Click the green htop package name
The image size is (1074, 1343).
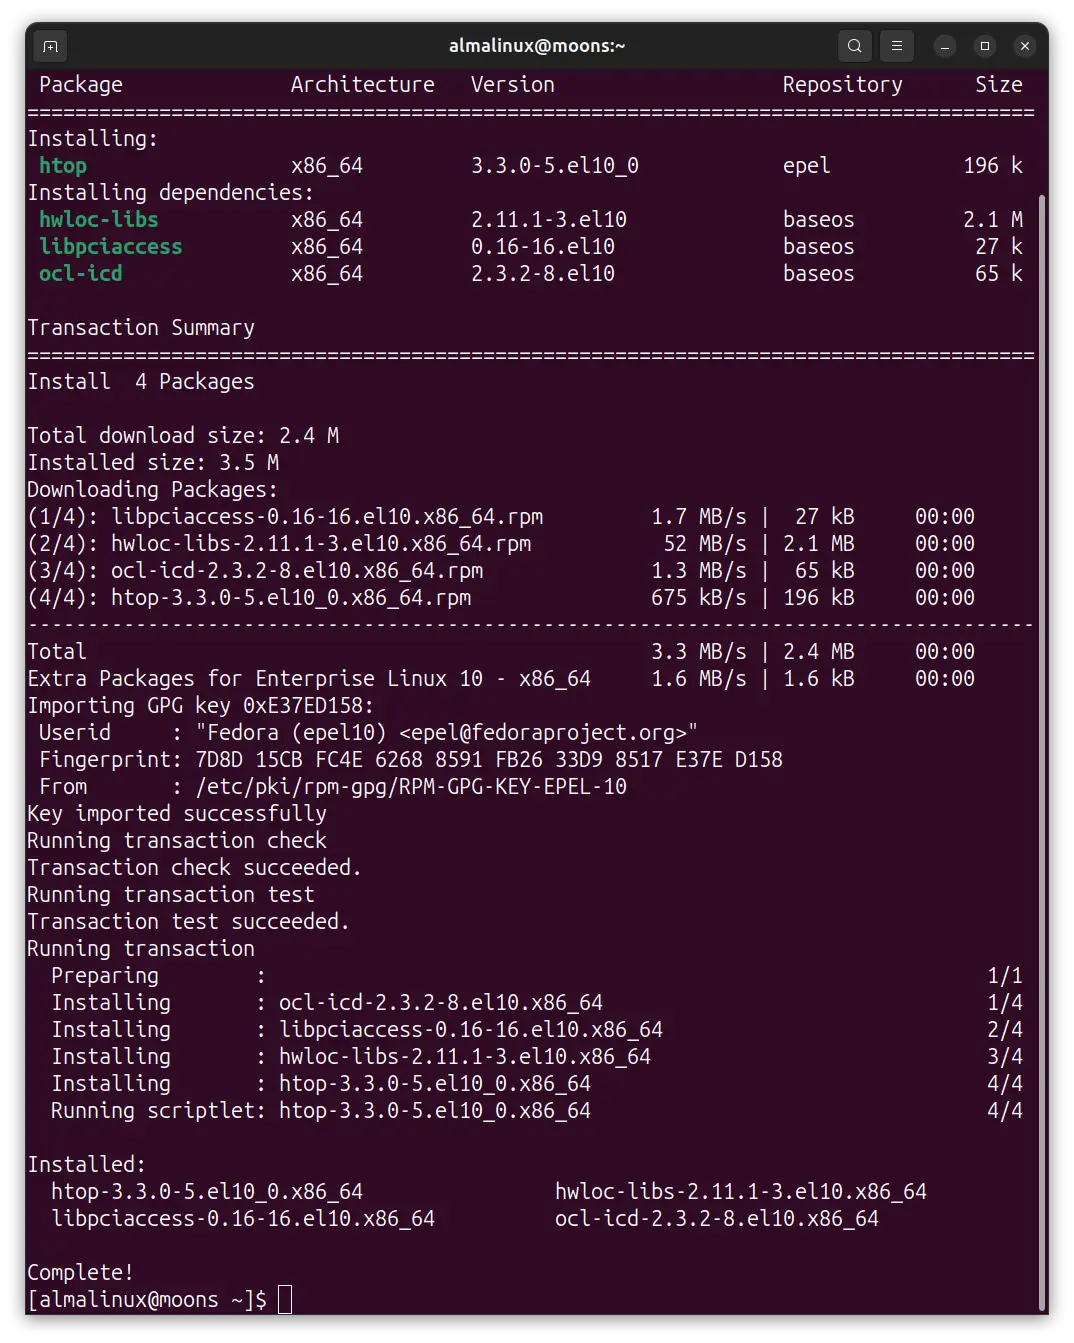point(63,166)
